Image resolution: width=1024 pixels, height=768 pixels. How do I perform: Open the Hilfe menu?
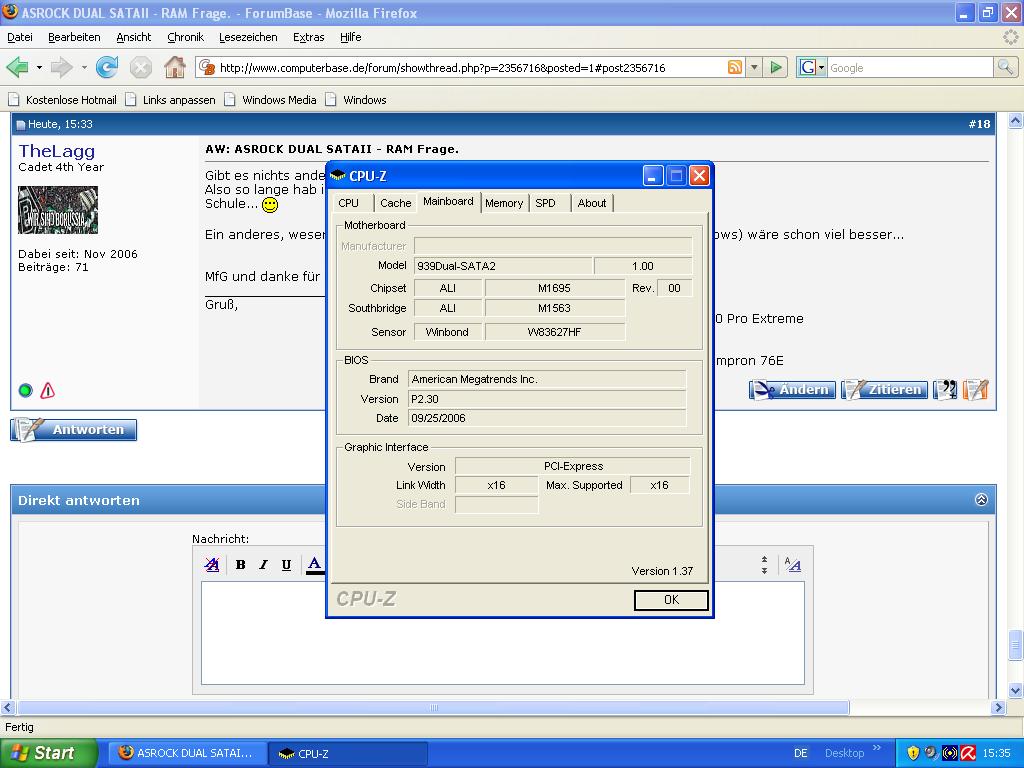pyautogui.click(x=351, y=37)
